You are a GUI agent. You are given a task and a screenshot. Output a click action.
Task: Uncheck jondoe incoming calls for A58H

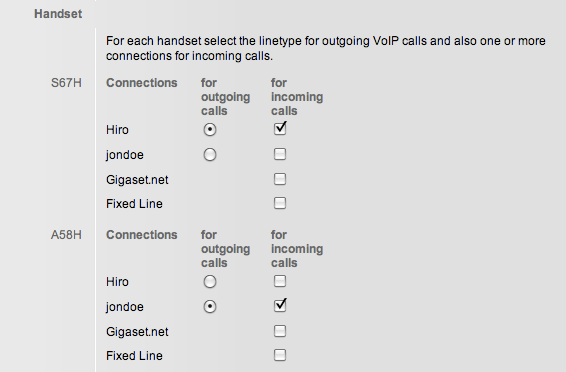coord(280,305)
